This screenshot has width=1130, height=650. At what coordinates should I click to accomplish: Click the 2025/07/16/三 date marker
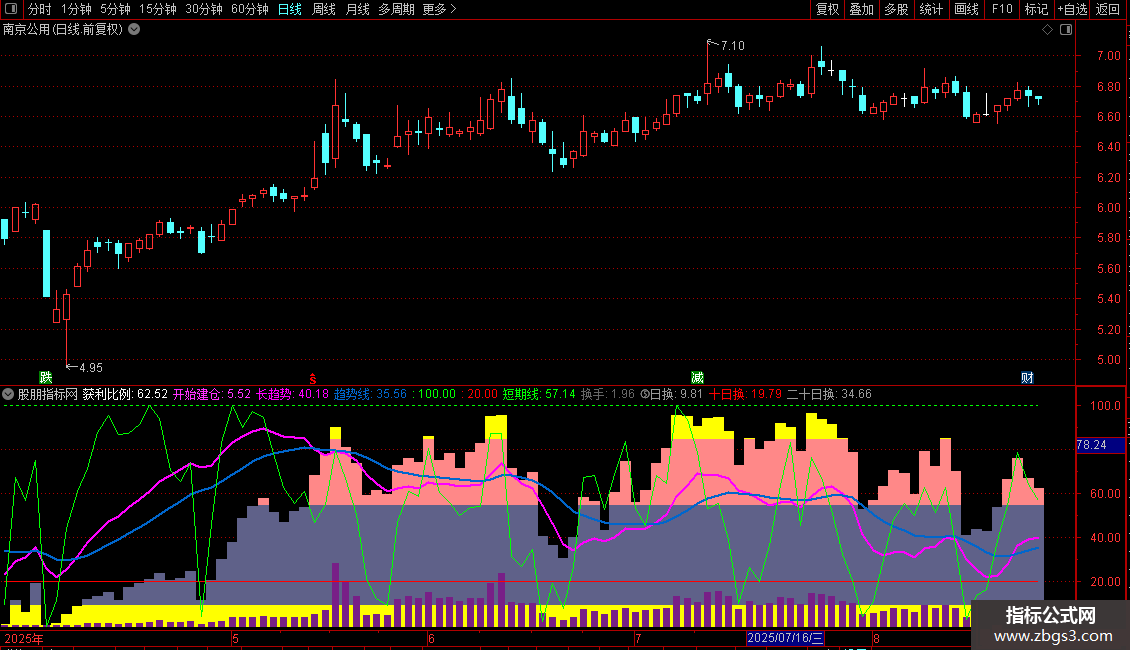(785, 638)
